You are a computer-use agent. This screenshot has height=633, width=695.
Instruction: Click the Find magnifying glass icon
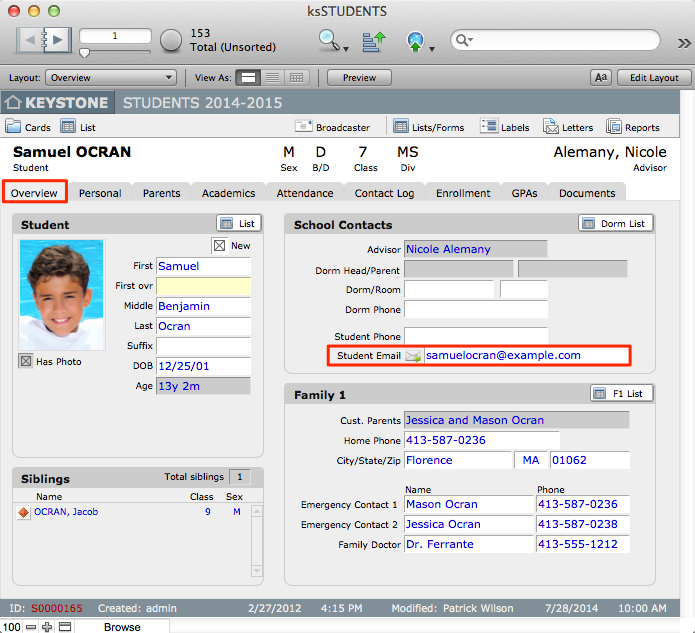pos(328,40)
